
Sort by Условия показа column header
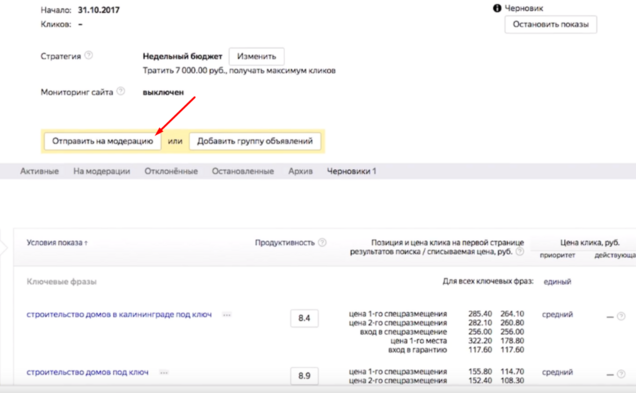(57, 243)
